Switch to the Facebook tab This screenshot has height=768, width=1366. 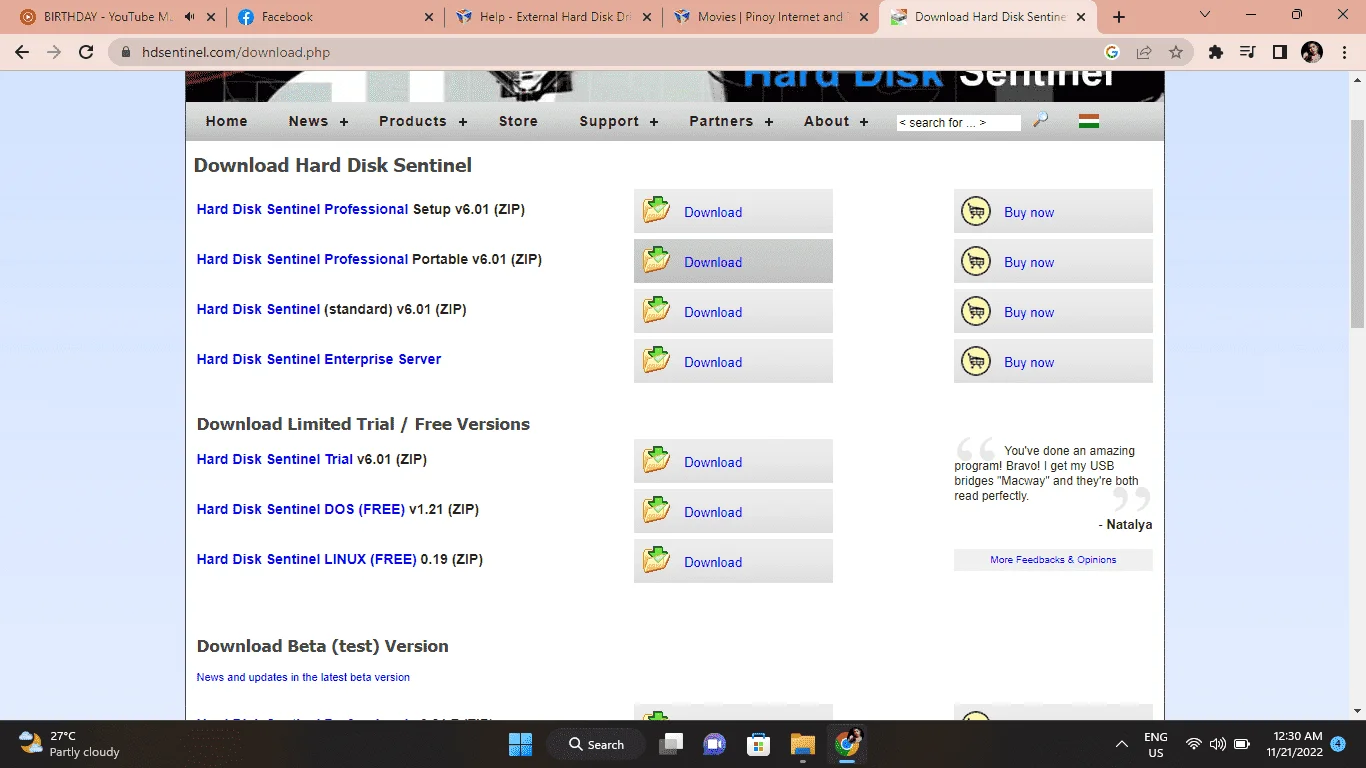click(x=334, y=17)
